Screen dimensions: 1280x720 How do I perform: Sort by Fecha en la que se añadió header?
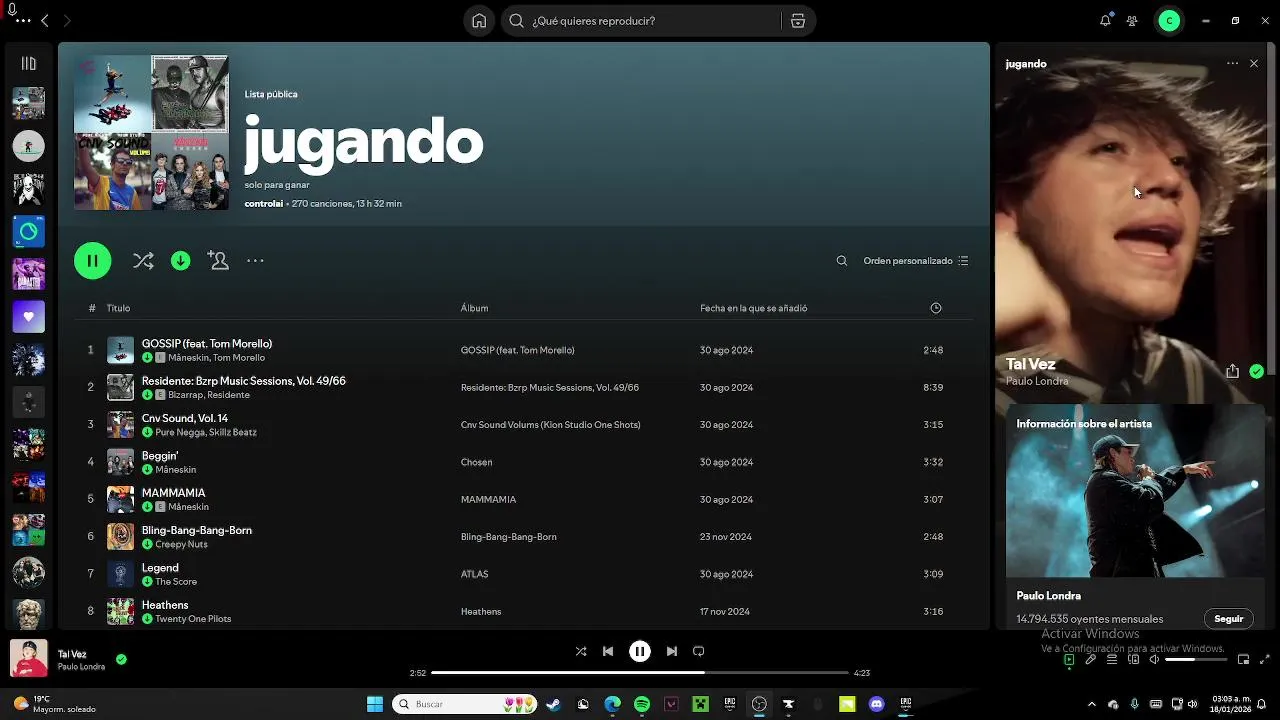point(753,308)
